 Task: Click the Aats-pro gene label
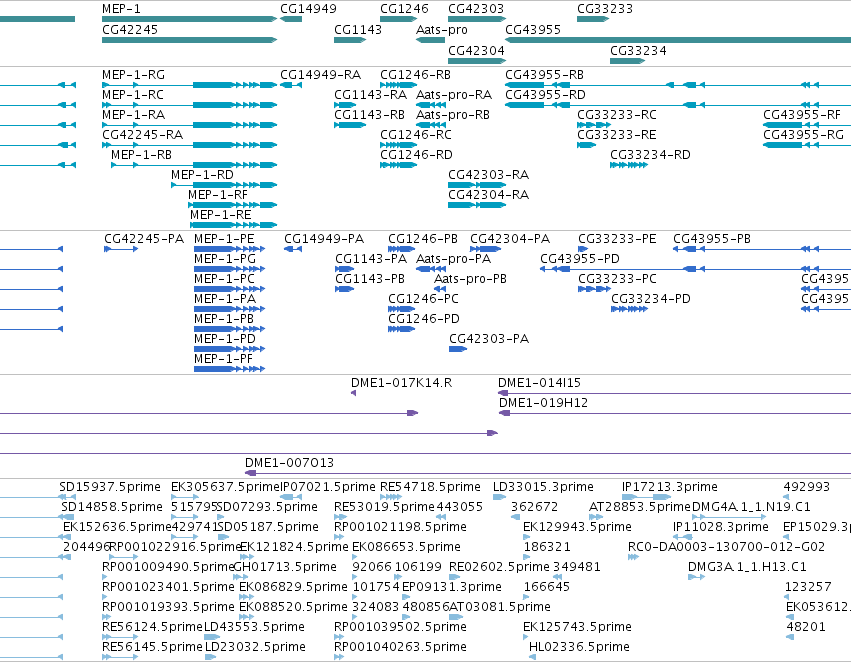(442, 29)
